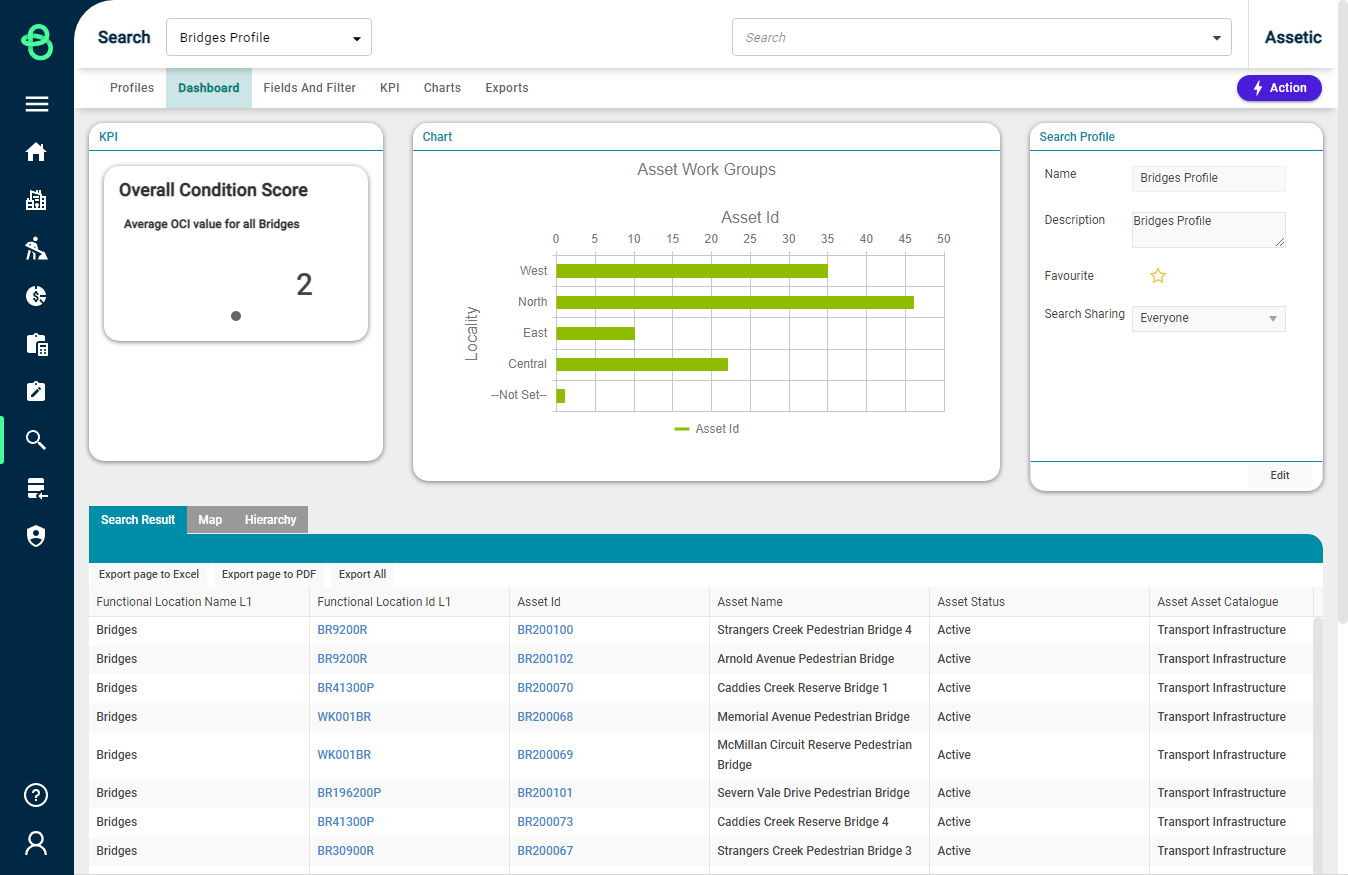Toggle Asset Id legend in chart
Screen dimensions: 1348x875
[x=707, y=429]
